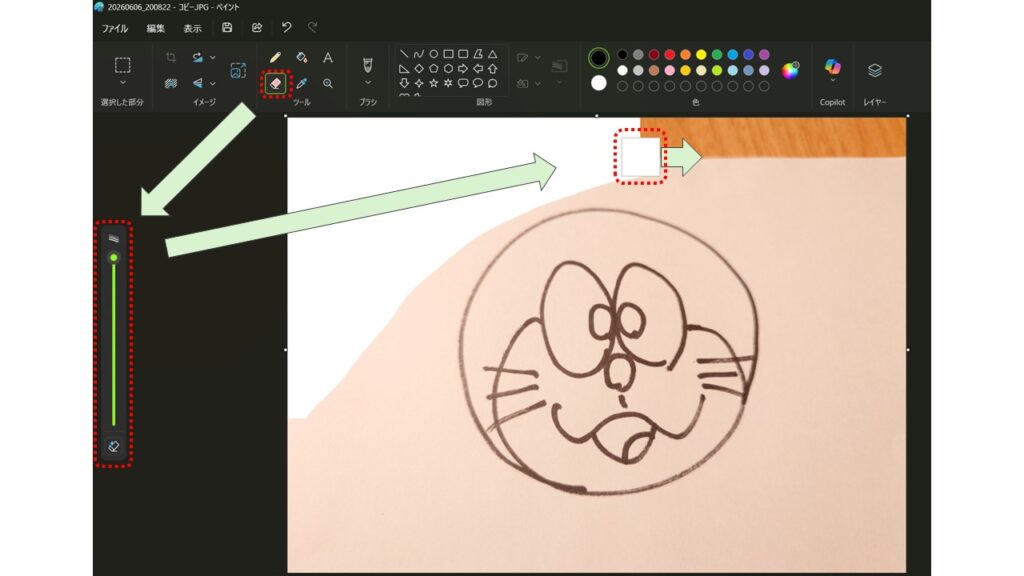Image resolution: width=1024 pixels, height=576 pixels.
Task: Select the Eraser tool
Action: point(276,84)
